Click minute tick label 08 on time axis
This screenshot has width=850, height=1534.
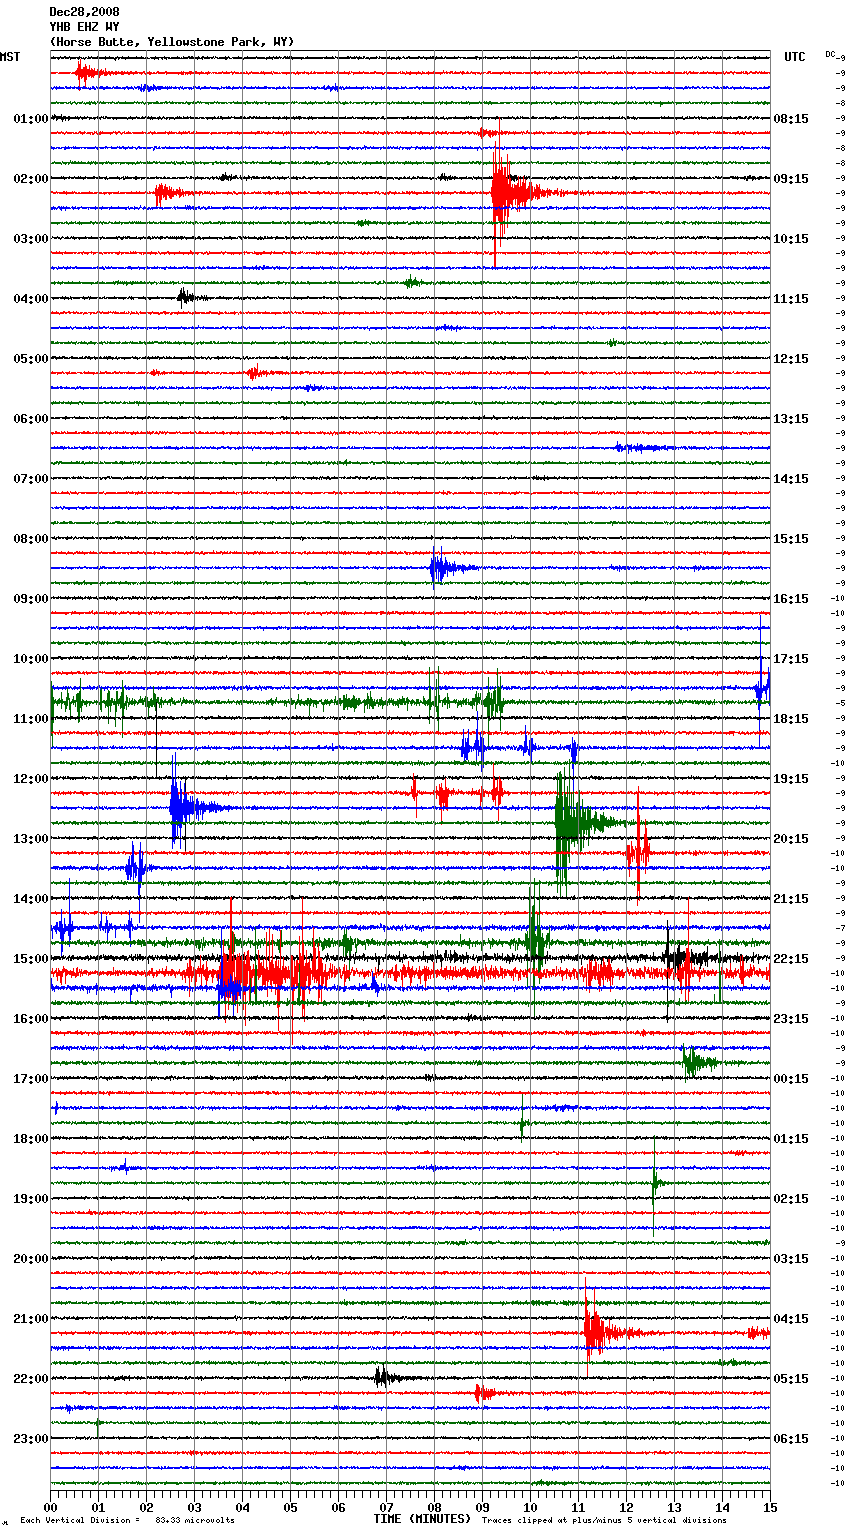434,1507
